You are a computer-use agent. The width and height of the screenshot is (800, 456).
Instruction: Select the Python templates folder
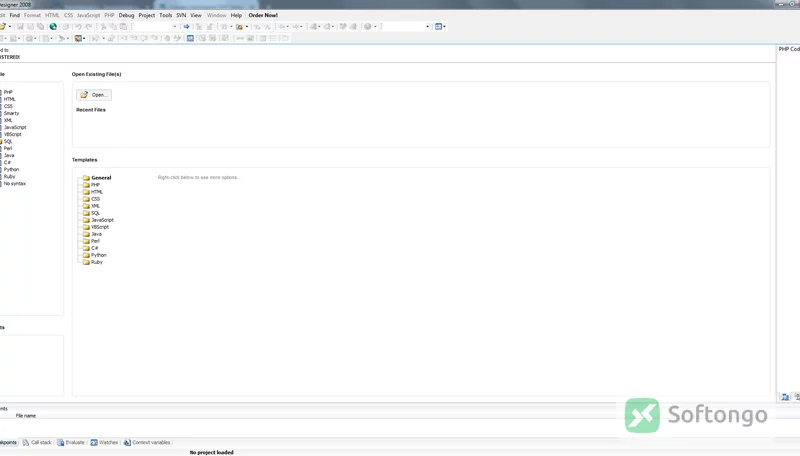(99, 255)
